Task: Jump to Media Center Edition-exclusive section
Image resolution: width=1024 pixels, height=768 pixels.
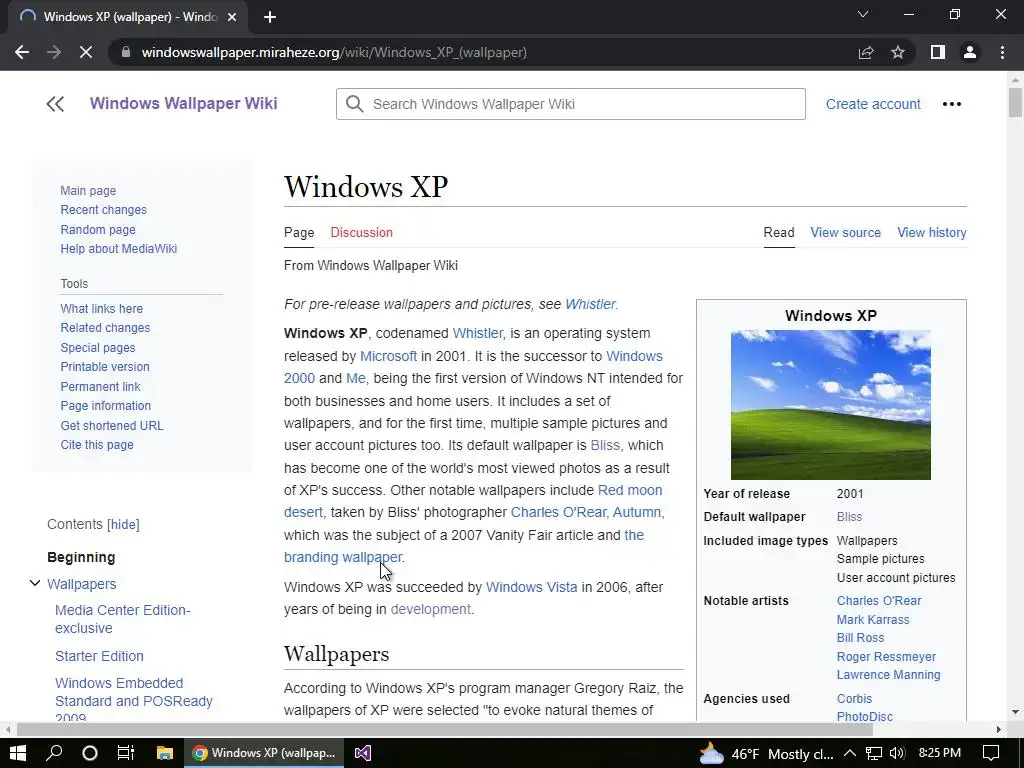Action: click(x=123, y=619)
